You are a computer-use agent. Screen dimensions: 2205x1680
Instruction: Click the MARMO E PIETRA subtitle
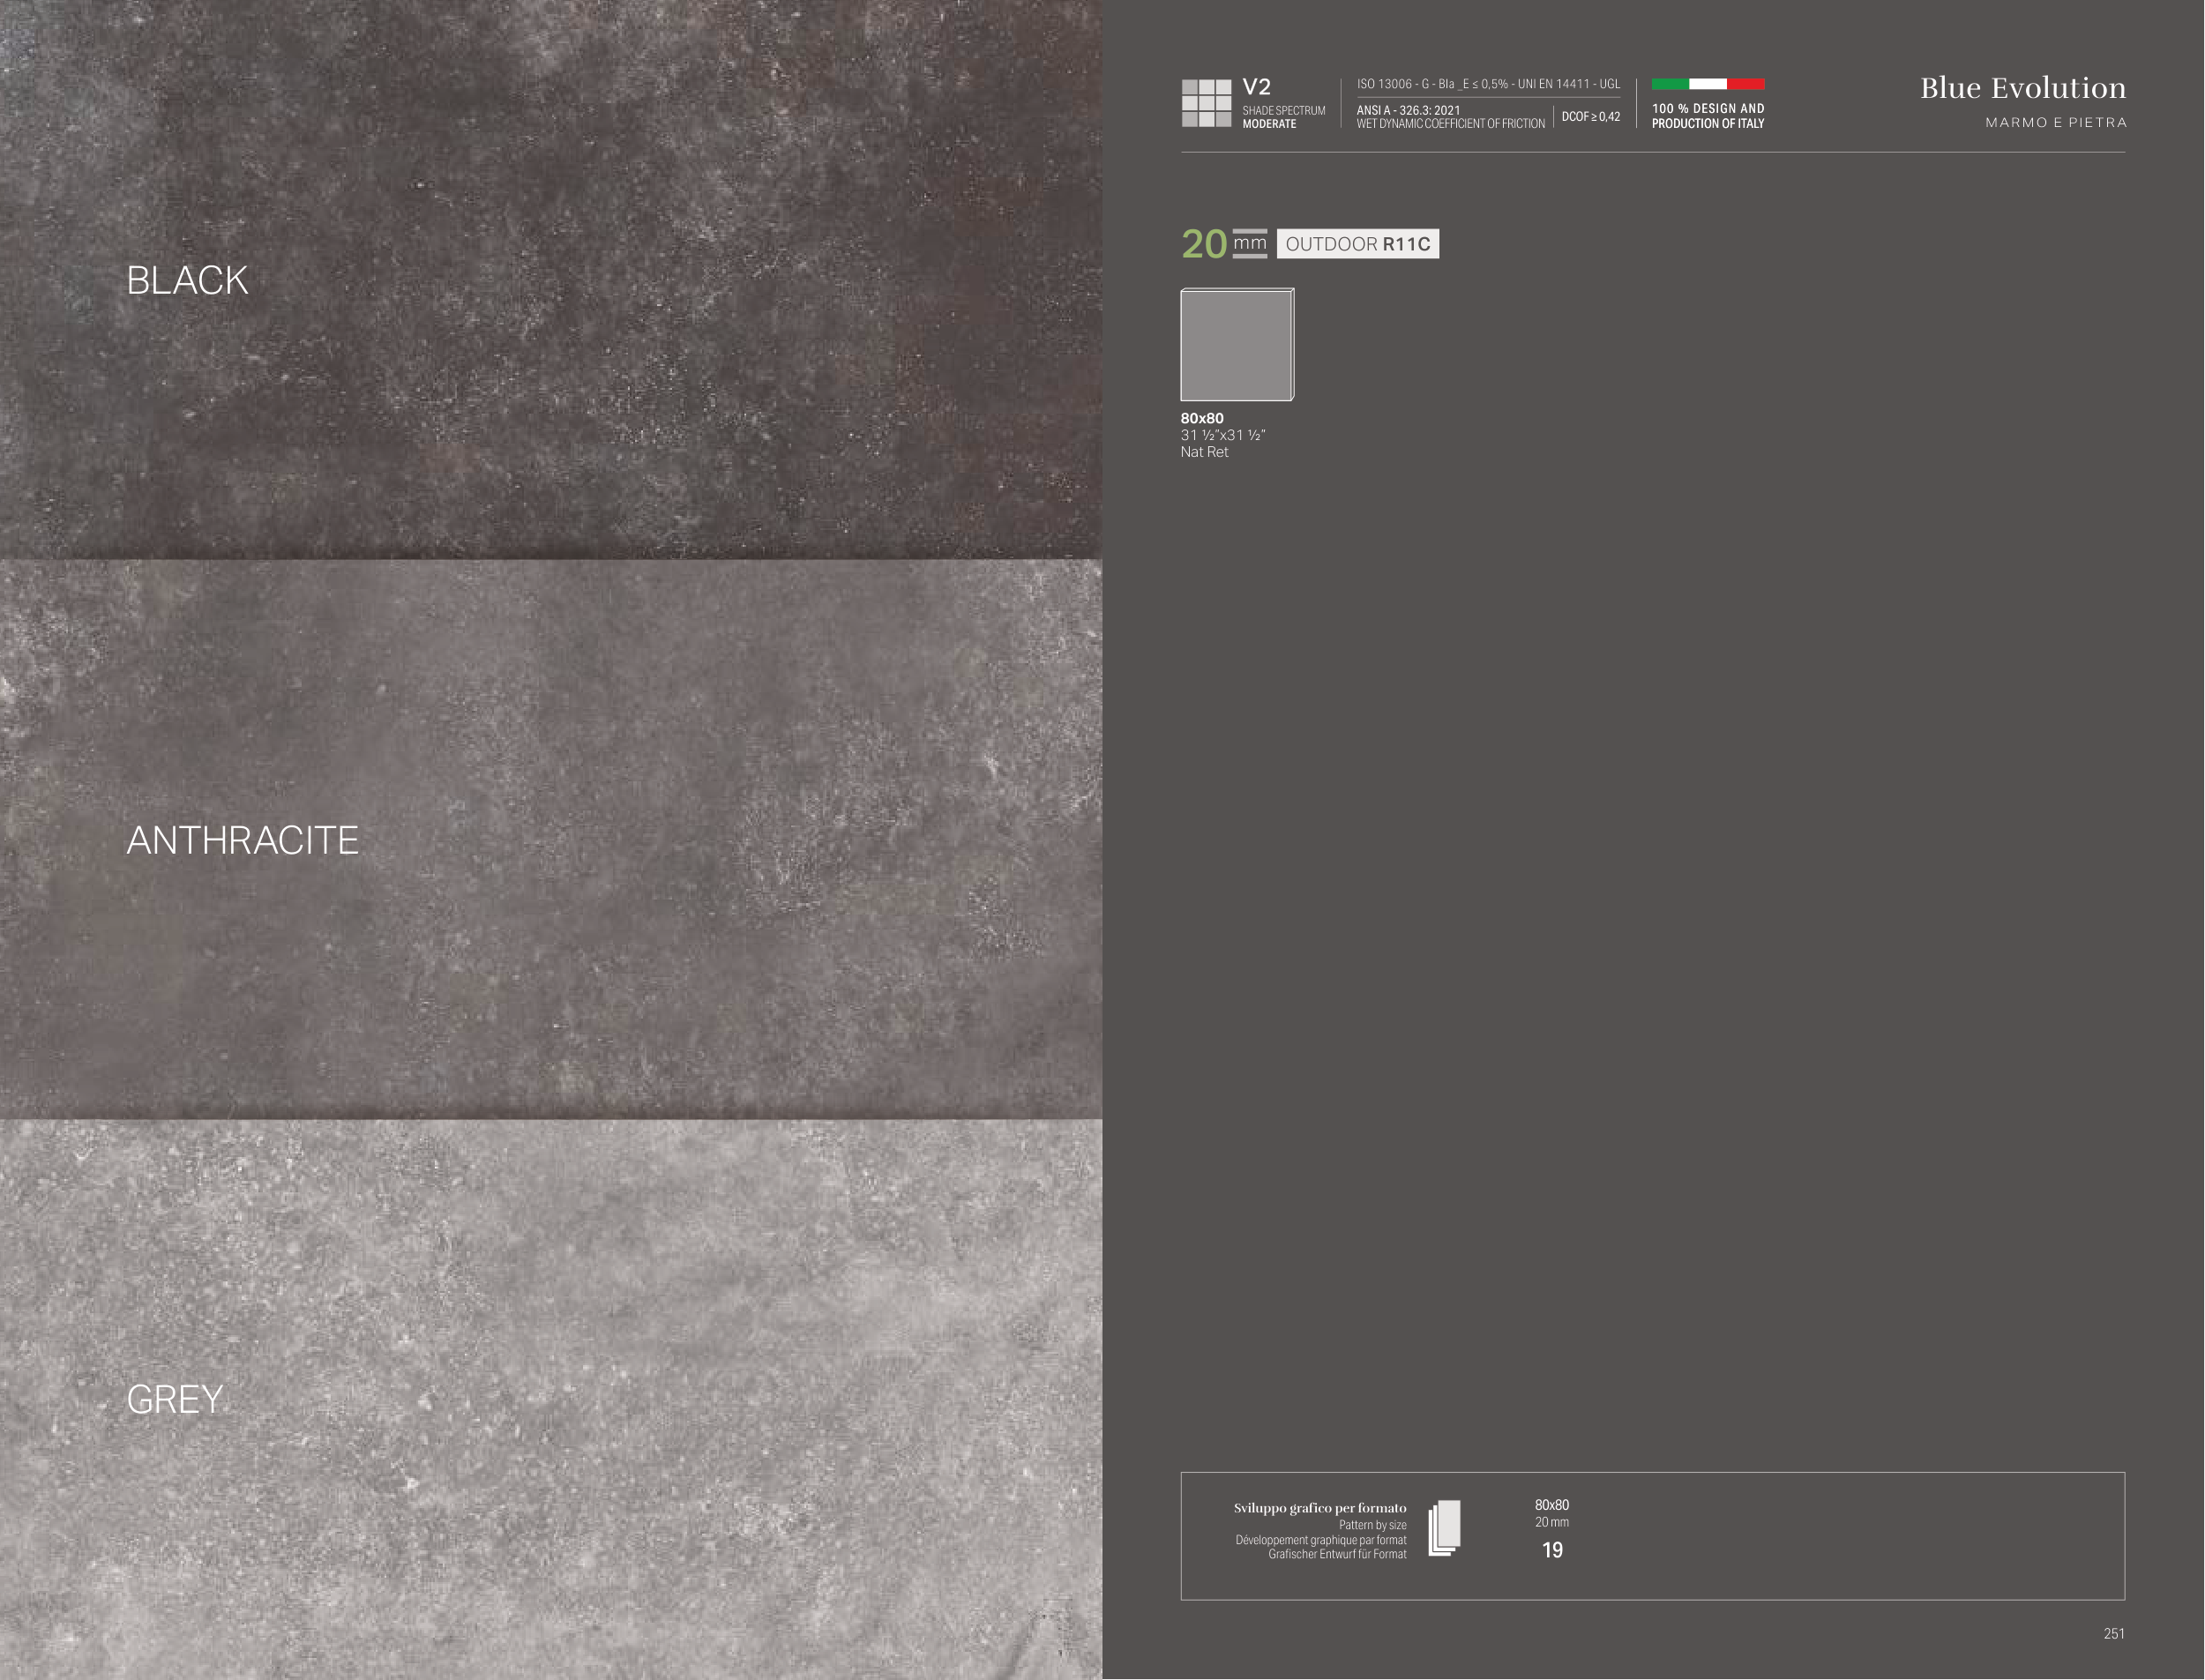click(x=2055, y=123)
